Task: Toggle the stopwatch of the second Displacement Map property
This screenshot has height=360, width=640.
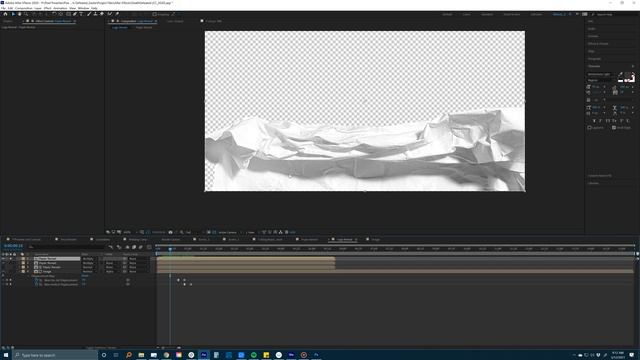Action: pyautogui.click(x=36, y=284)
